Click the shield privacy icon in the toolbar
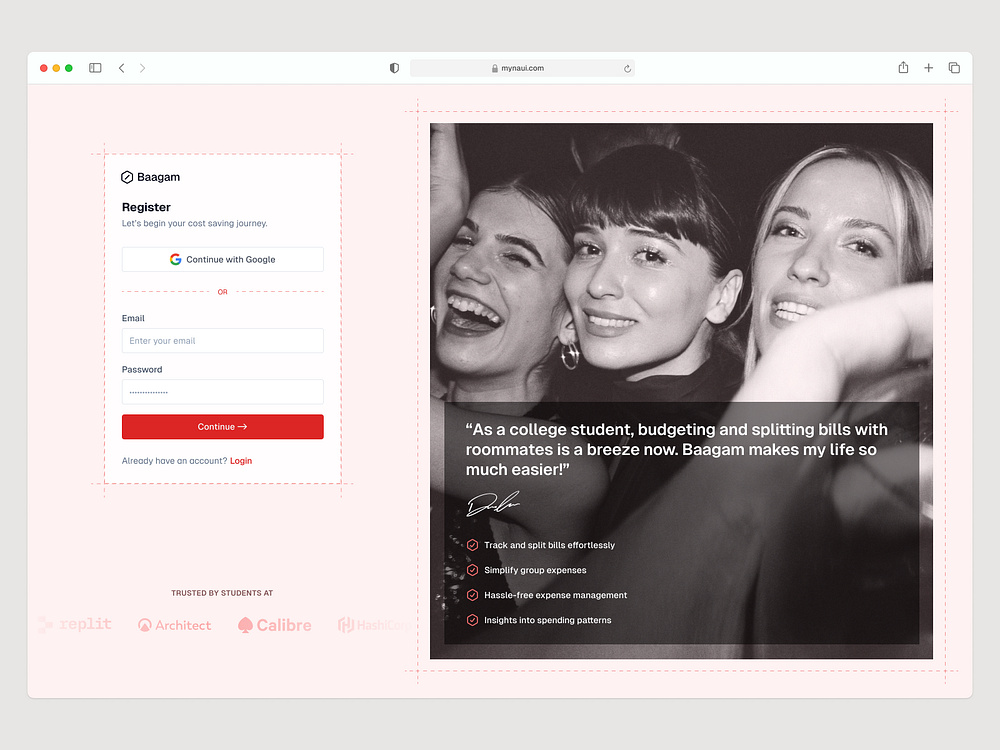This screenshot has height=750, width=1000. [394, 68]
